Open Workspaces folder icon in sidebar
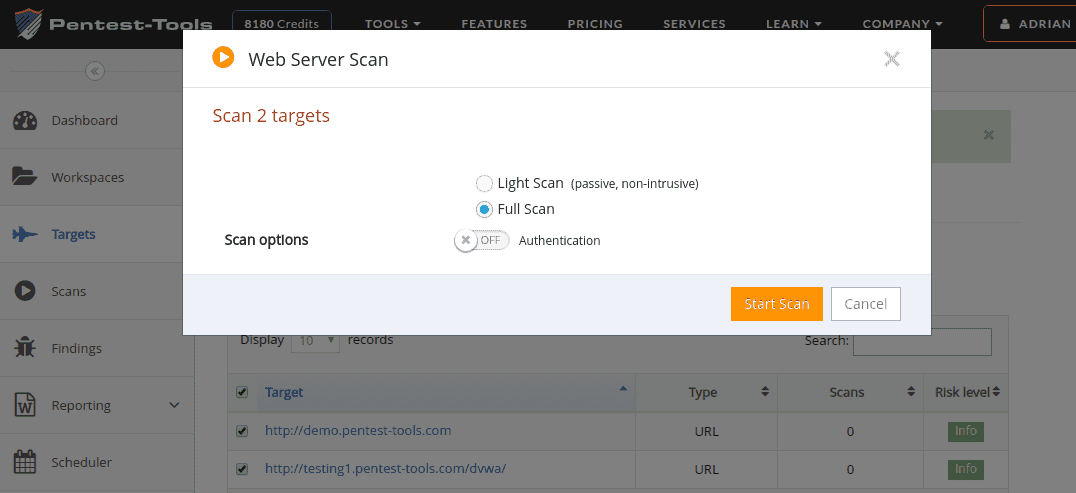The width and height of the screenshot is (1076, 493). (x=25, y=177)
